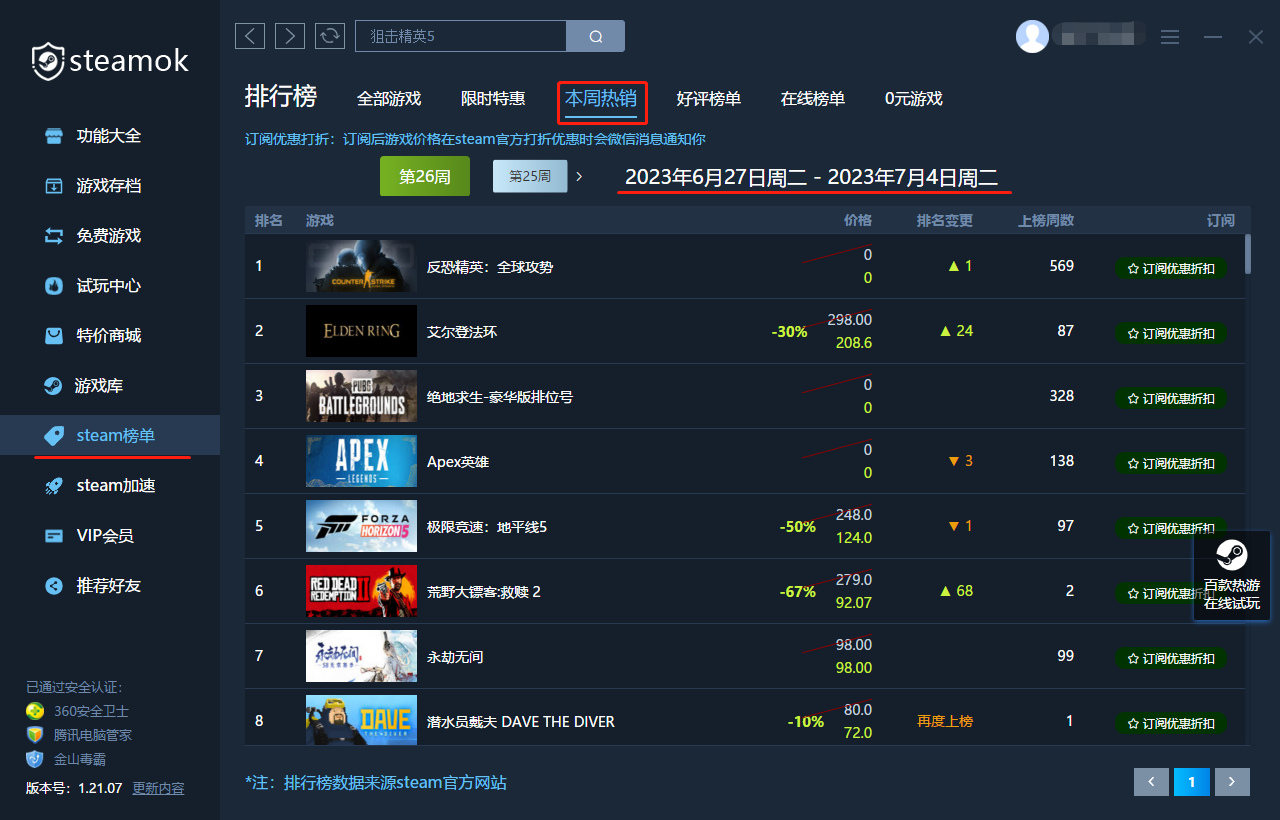
Task: Subscribe to discounts for 永劫无间
Action: click(1172, 658)
